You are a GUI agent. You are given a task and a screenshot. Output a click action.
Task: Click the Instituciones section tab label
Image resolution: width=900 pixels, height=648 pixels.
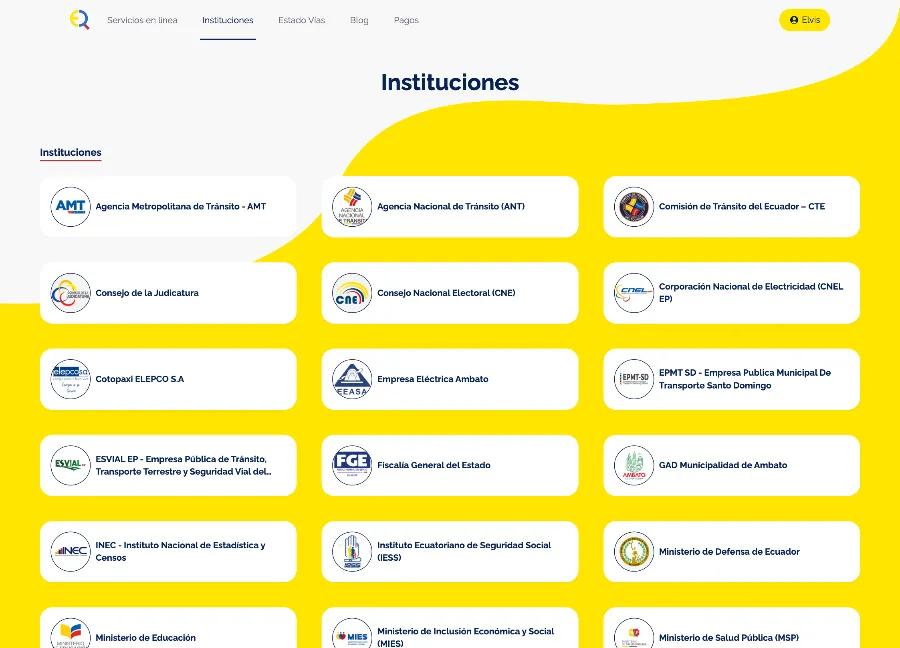[x=71, y=153]
